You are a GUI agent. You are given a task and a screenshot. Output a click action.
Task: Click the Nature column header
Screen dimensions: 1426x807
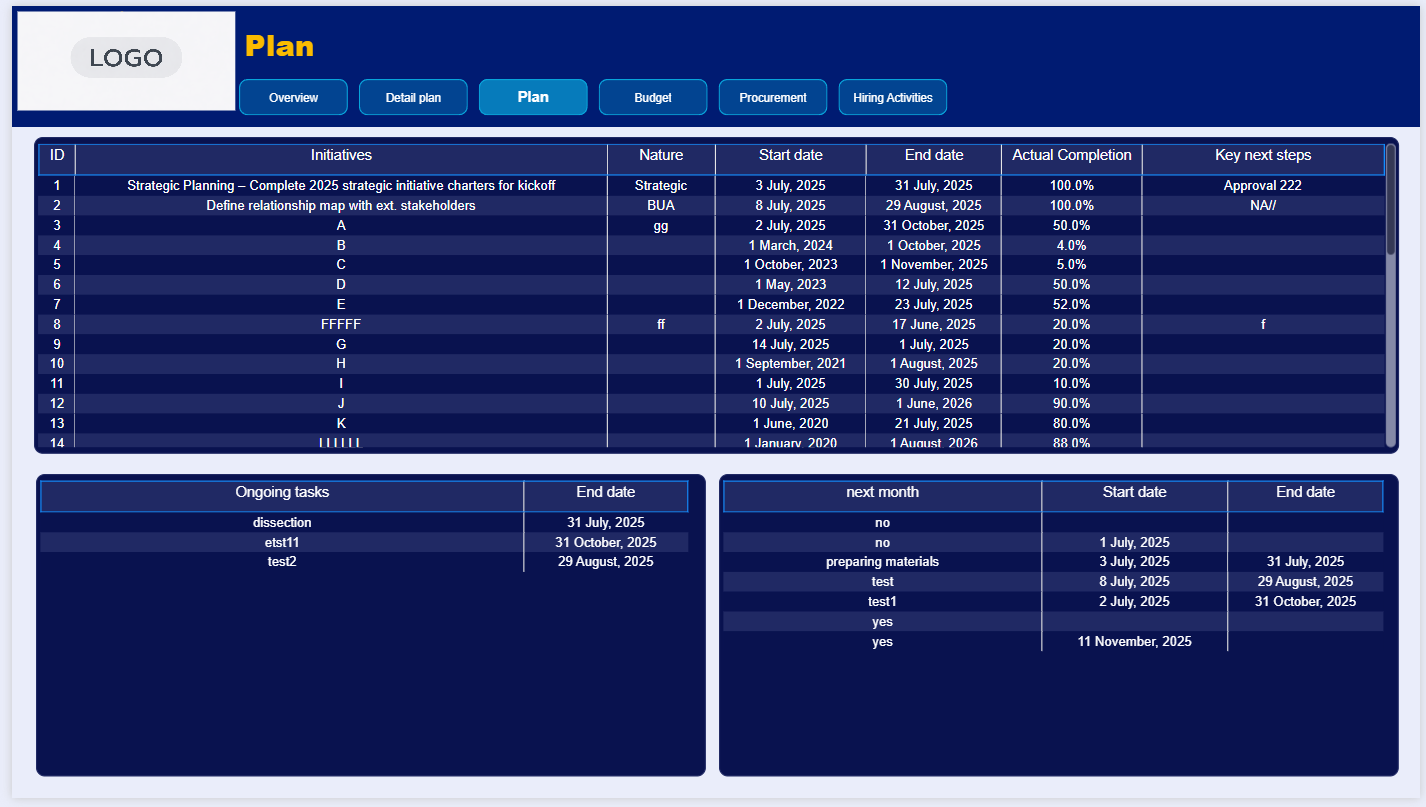point(661,156)
